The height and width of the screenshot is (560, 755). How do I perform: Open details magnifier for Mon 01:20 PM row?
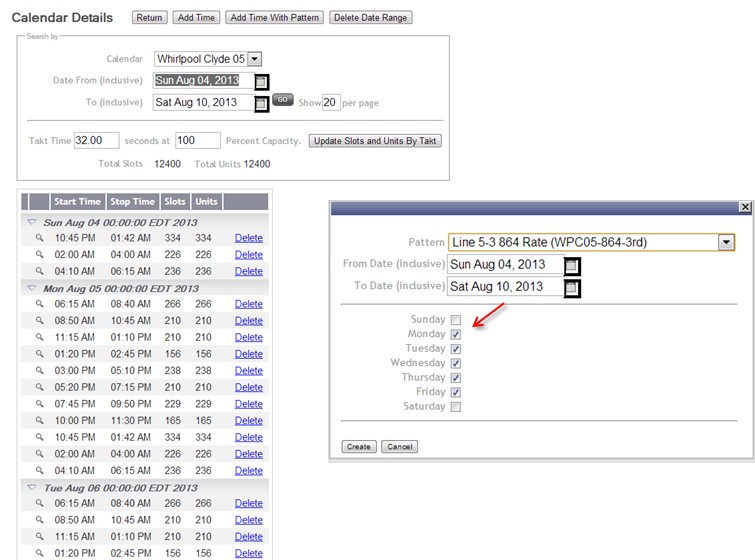click(x=39, y=354)
